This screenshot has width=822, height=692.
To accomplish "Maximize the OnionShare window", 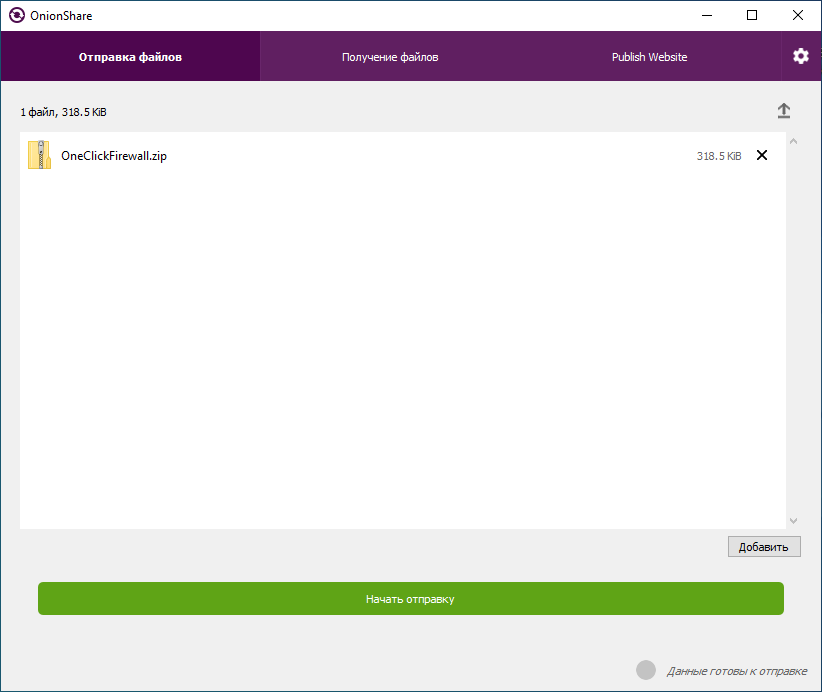I will click(752, 16).
